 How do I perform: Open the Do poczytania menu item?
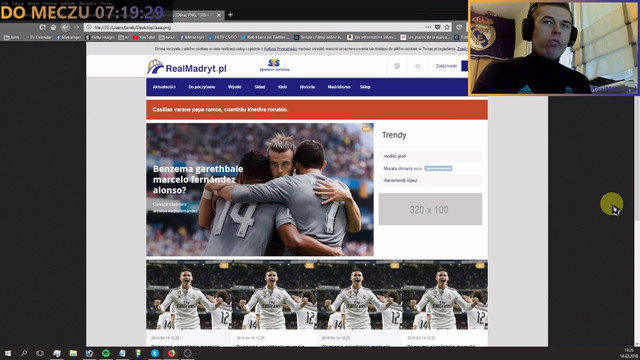point(202,87)
